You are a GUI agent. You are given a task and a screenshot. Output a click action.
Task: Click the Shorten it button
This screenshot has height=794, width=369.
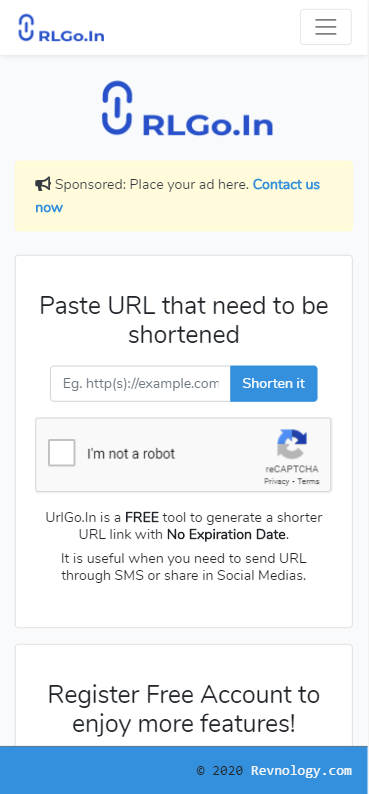pos(274,384)
